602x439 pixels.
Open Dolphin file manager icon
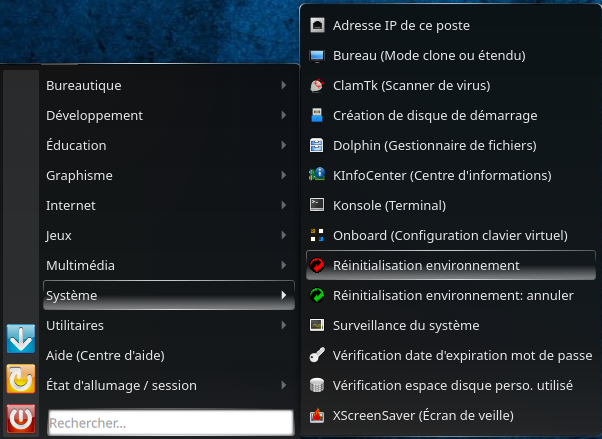317,145
